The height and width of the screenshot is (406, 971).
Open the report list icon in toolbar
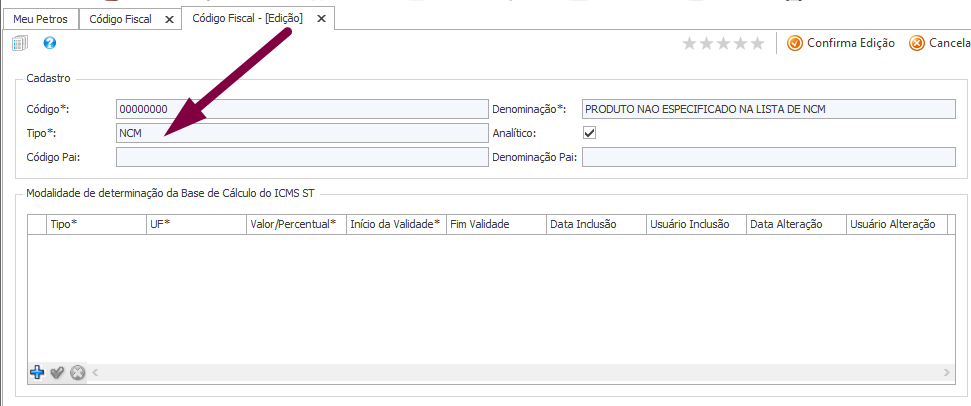click(x=20, y=43)
